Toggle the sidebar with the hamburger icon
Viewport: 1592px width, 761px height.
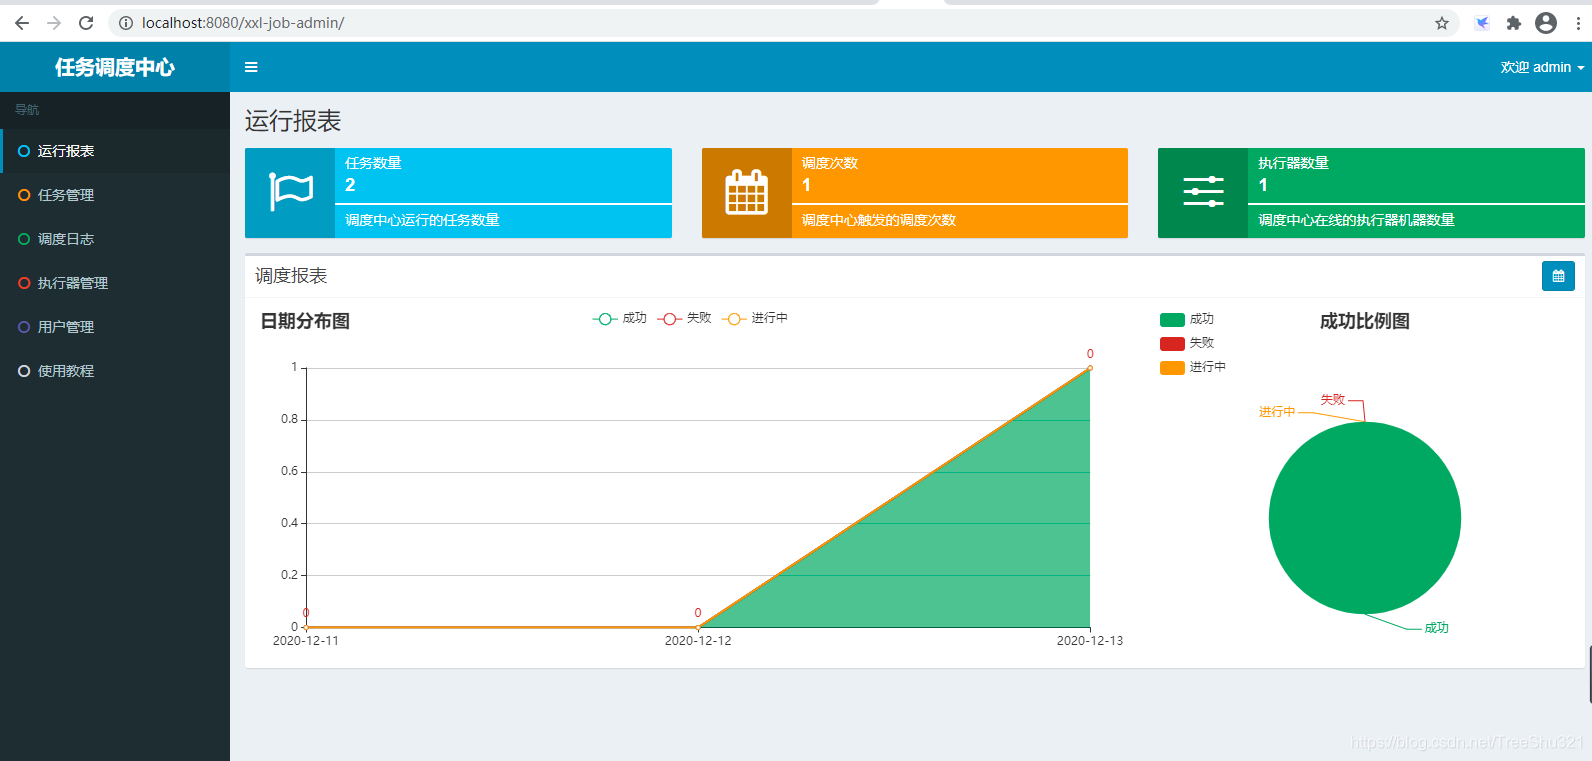tap(251, 67)
